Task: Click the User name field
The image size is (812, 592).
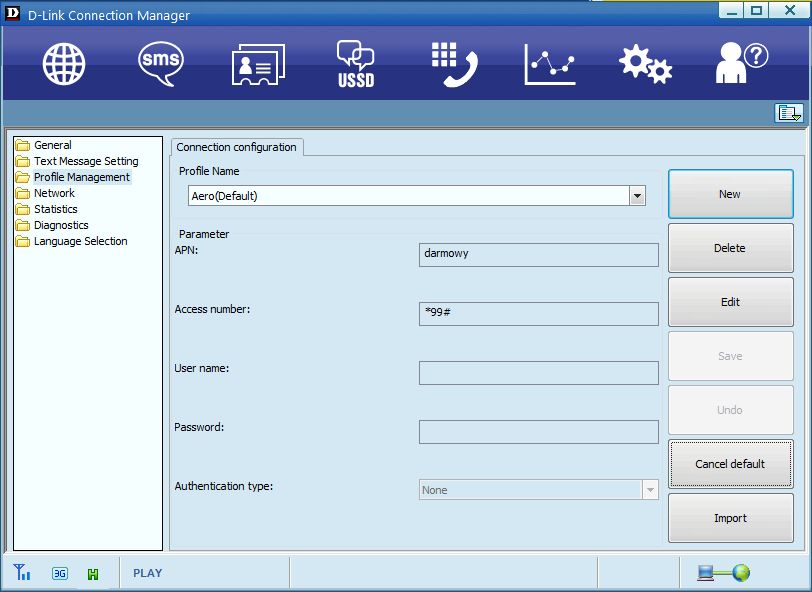Action: (x=539, y=373)
